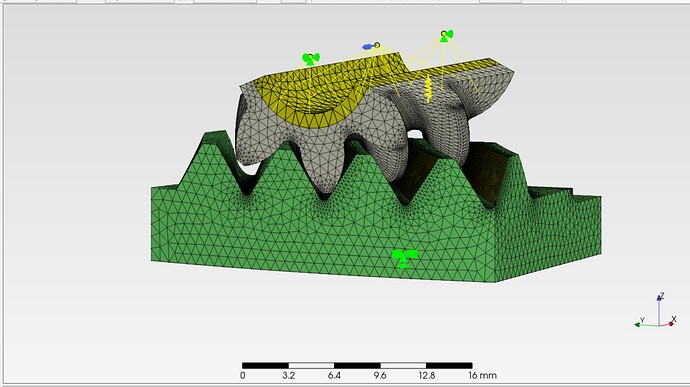Click the scale bar's 16 mm label
Viewport: 690px width, 387px height.
coord(482,376)
